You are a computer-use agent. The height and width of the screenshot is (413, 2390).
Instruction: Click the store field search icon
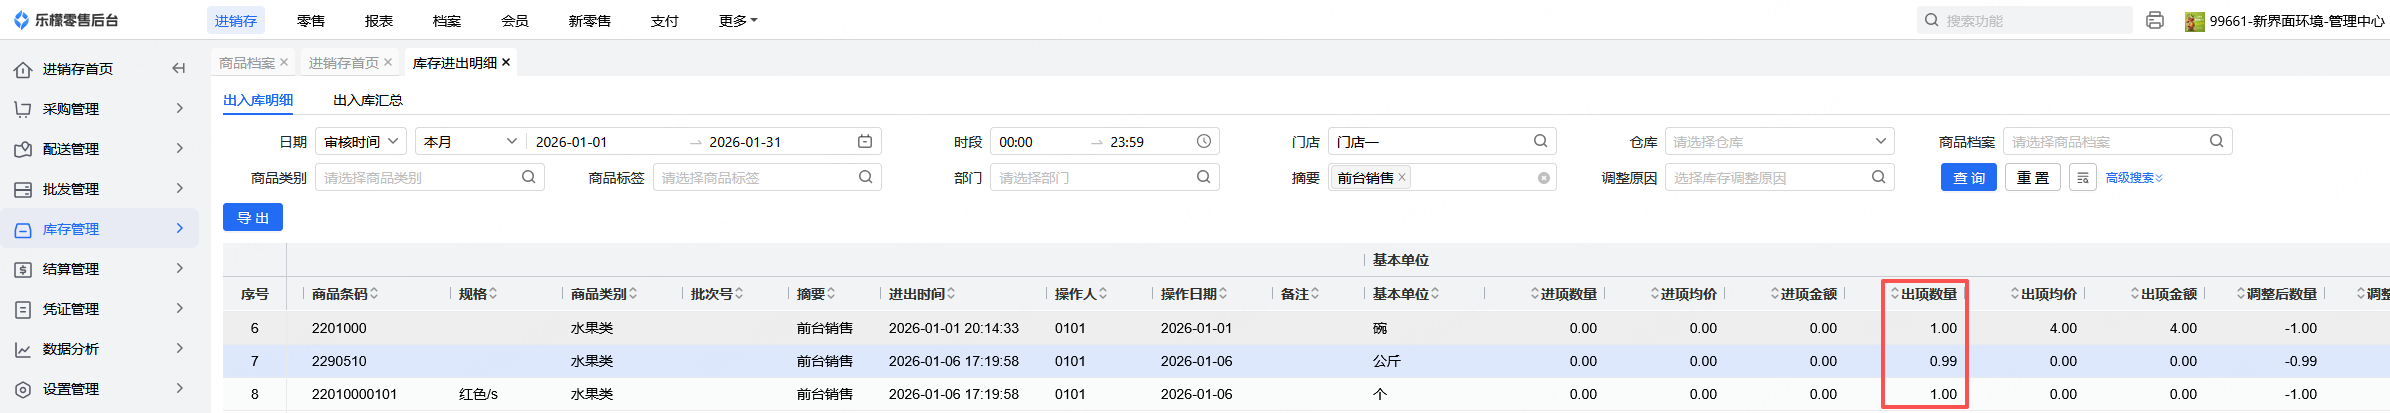pos(1541,142)
